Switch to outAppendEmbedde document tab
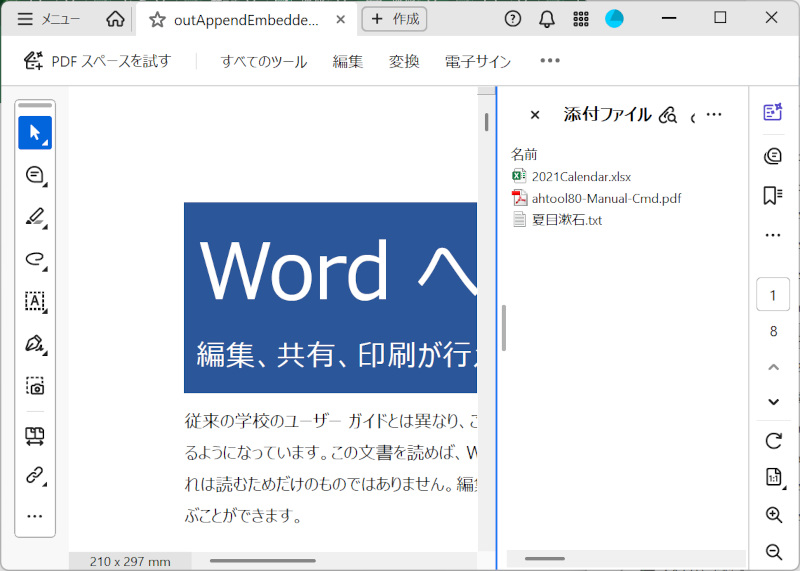 point(246,20)
